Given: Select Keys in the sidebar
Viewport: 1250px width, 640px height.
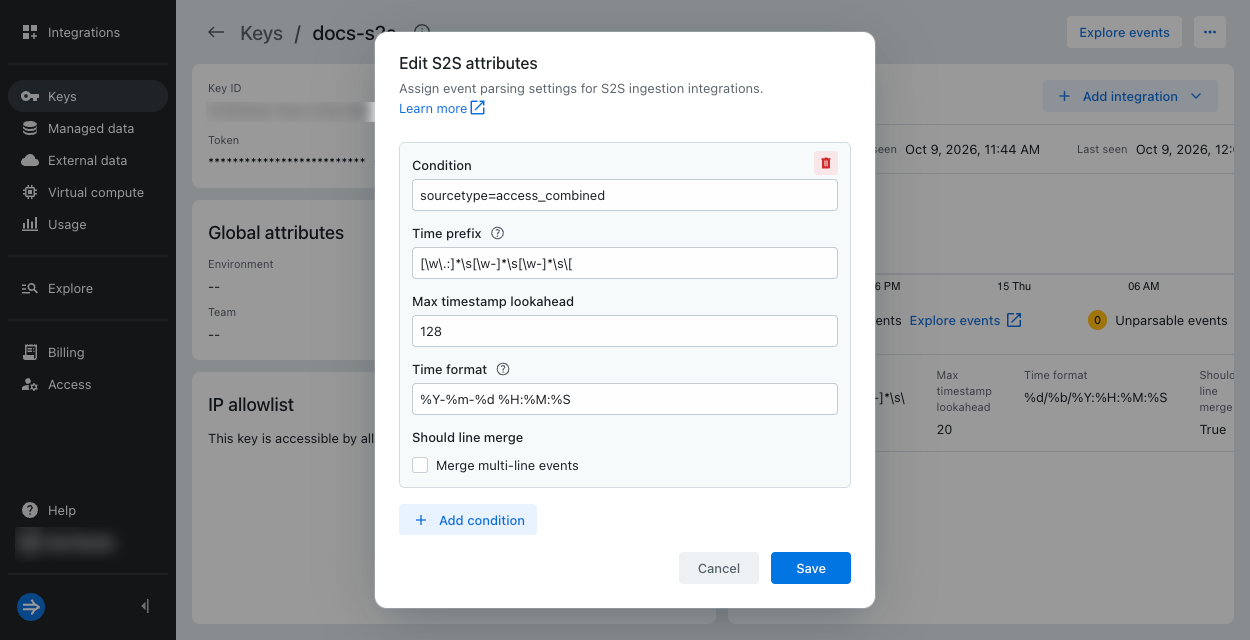Looking at the screenshot, I should [x=88, y=96].
